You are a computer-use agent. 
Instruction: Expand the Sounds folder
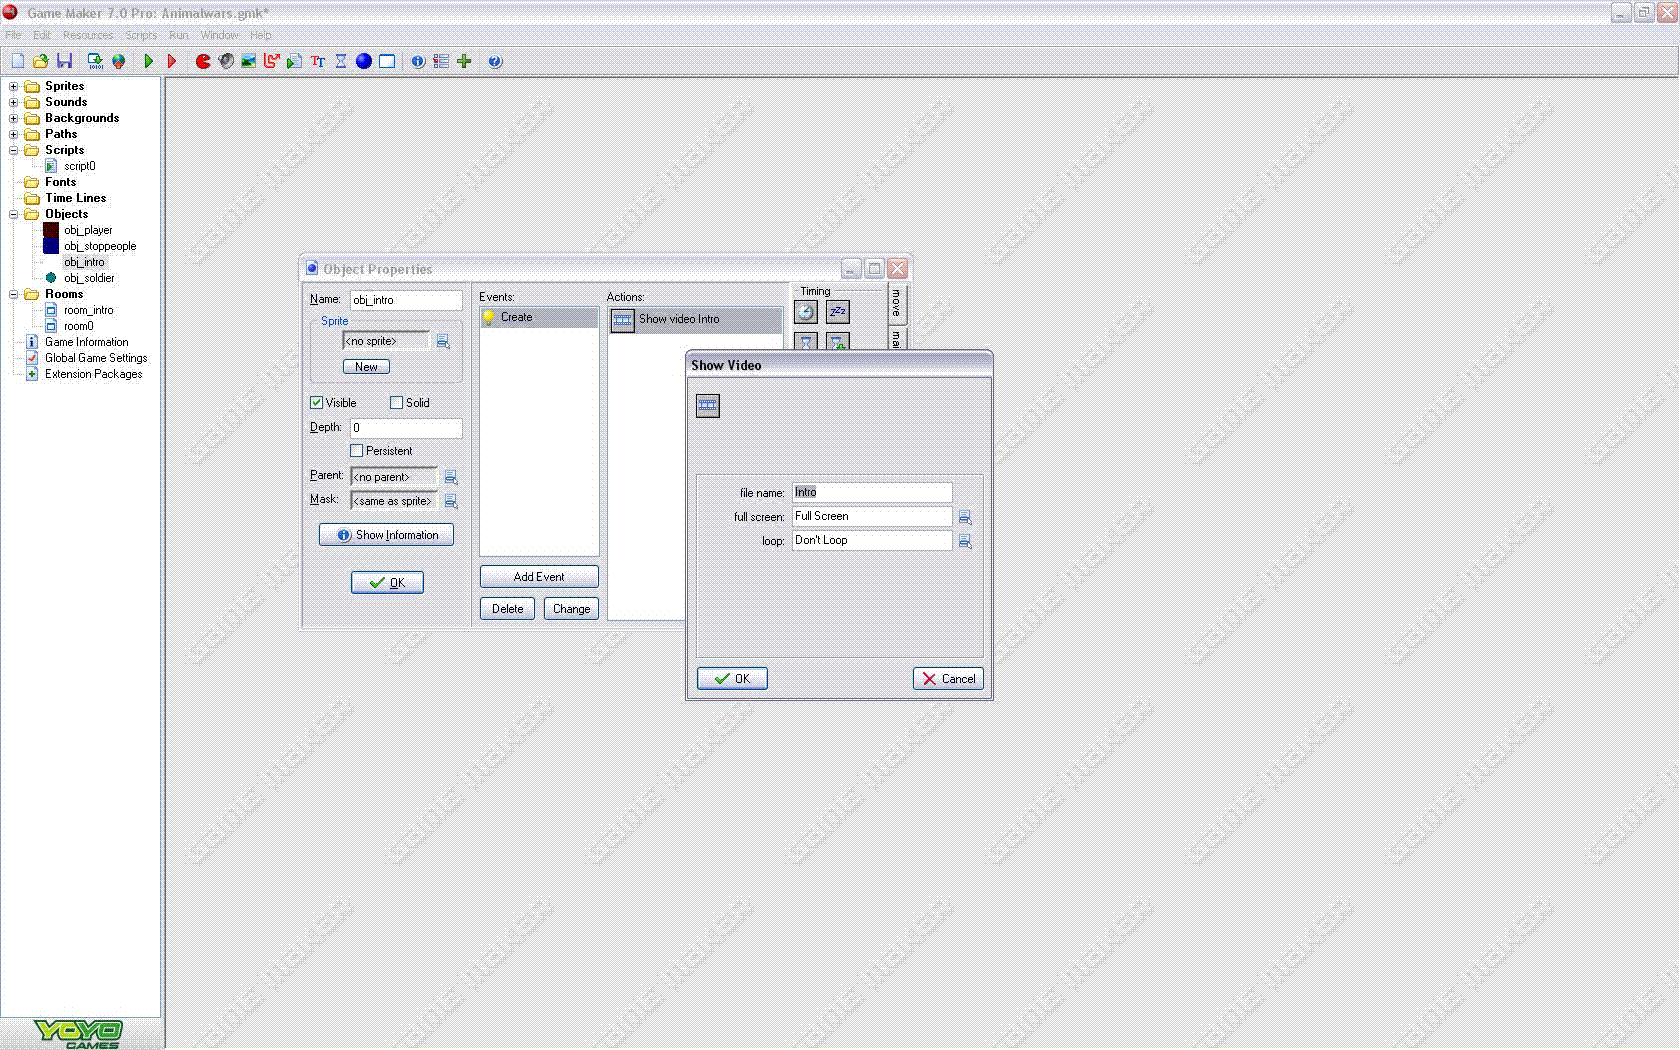pyautogui.click(x=14, y=102)
